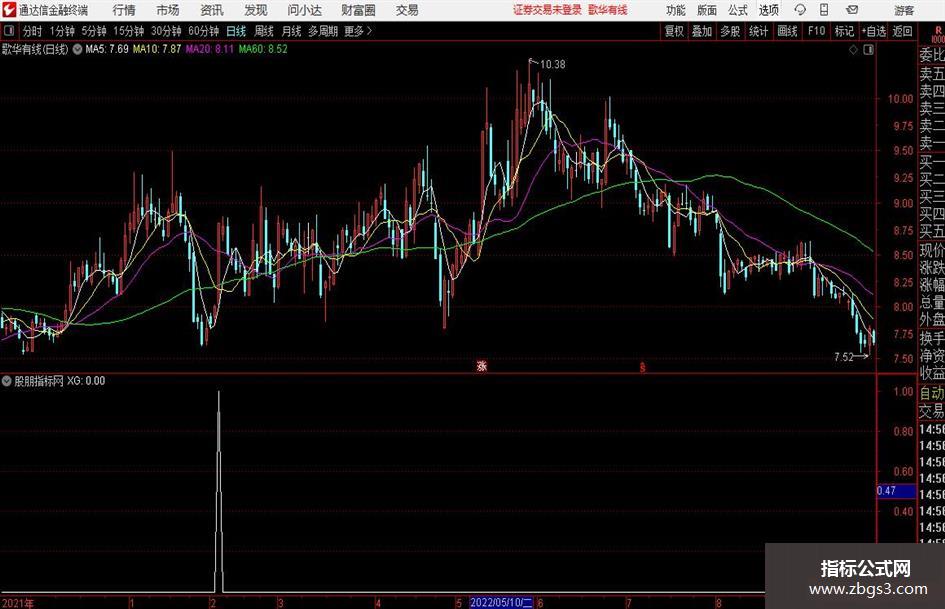This screenshot has height=609, width=945.
Task: Expand the 股朋指标网 sub-indicator dropdown
Action: pos(7,381)
